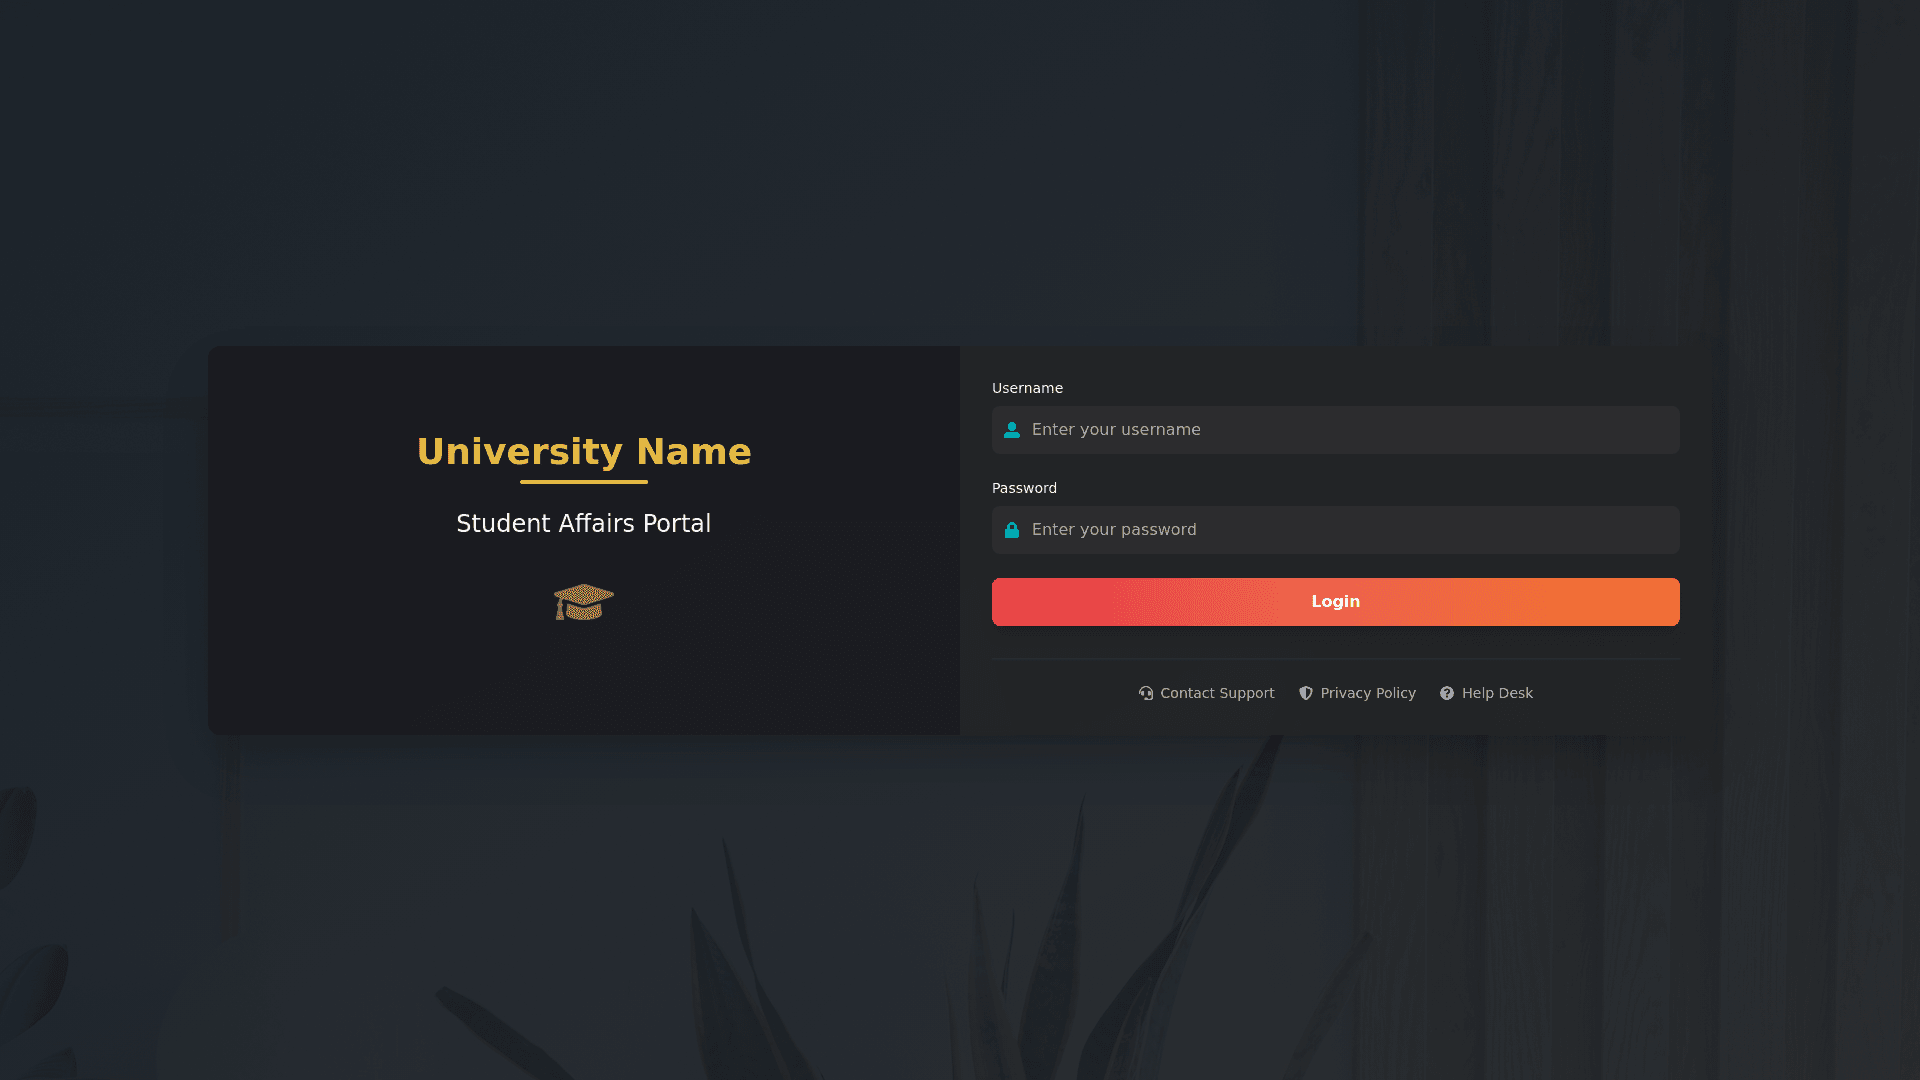Viewport: 1920px width, 1080px height.
Task: Click the 'Student Affairs Portal' subtitle
Action: point(584,524)
